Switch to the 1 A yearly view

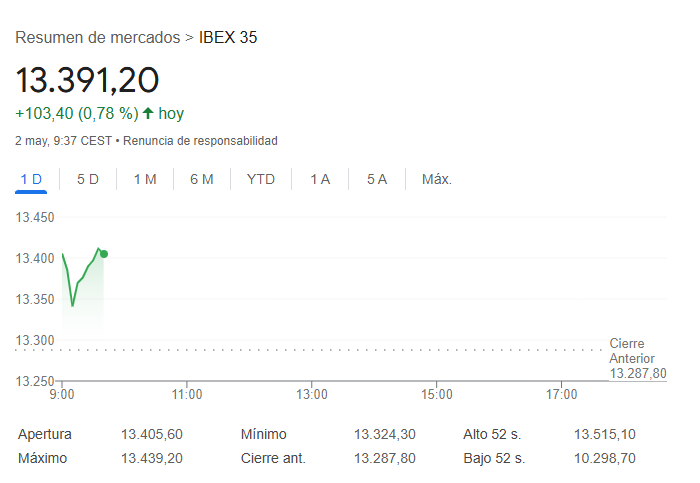(x=320, y=179)
